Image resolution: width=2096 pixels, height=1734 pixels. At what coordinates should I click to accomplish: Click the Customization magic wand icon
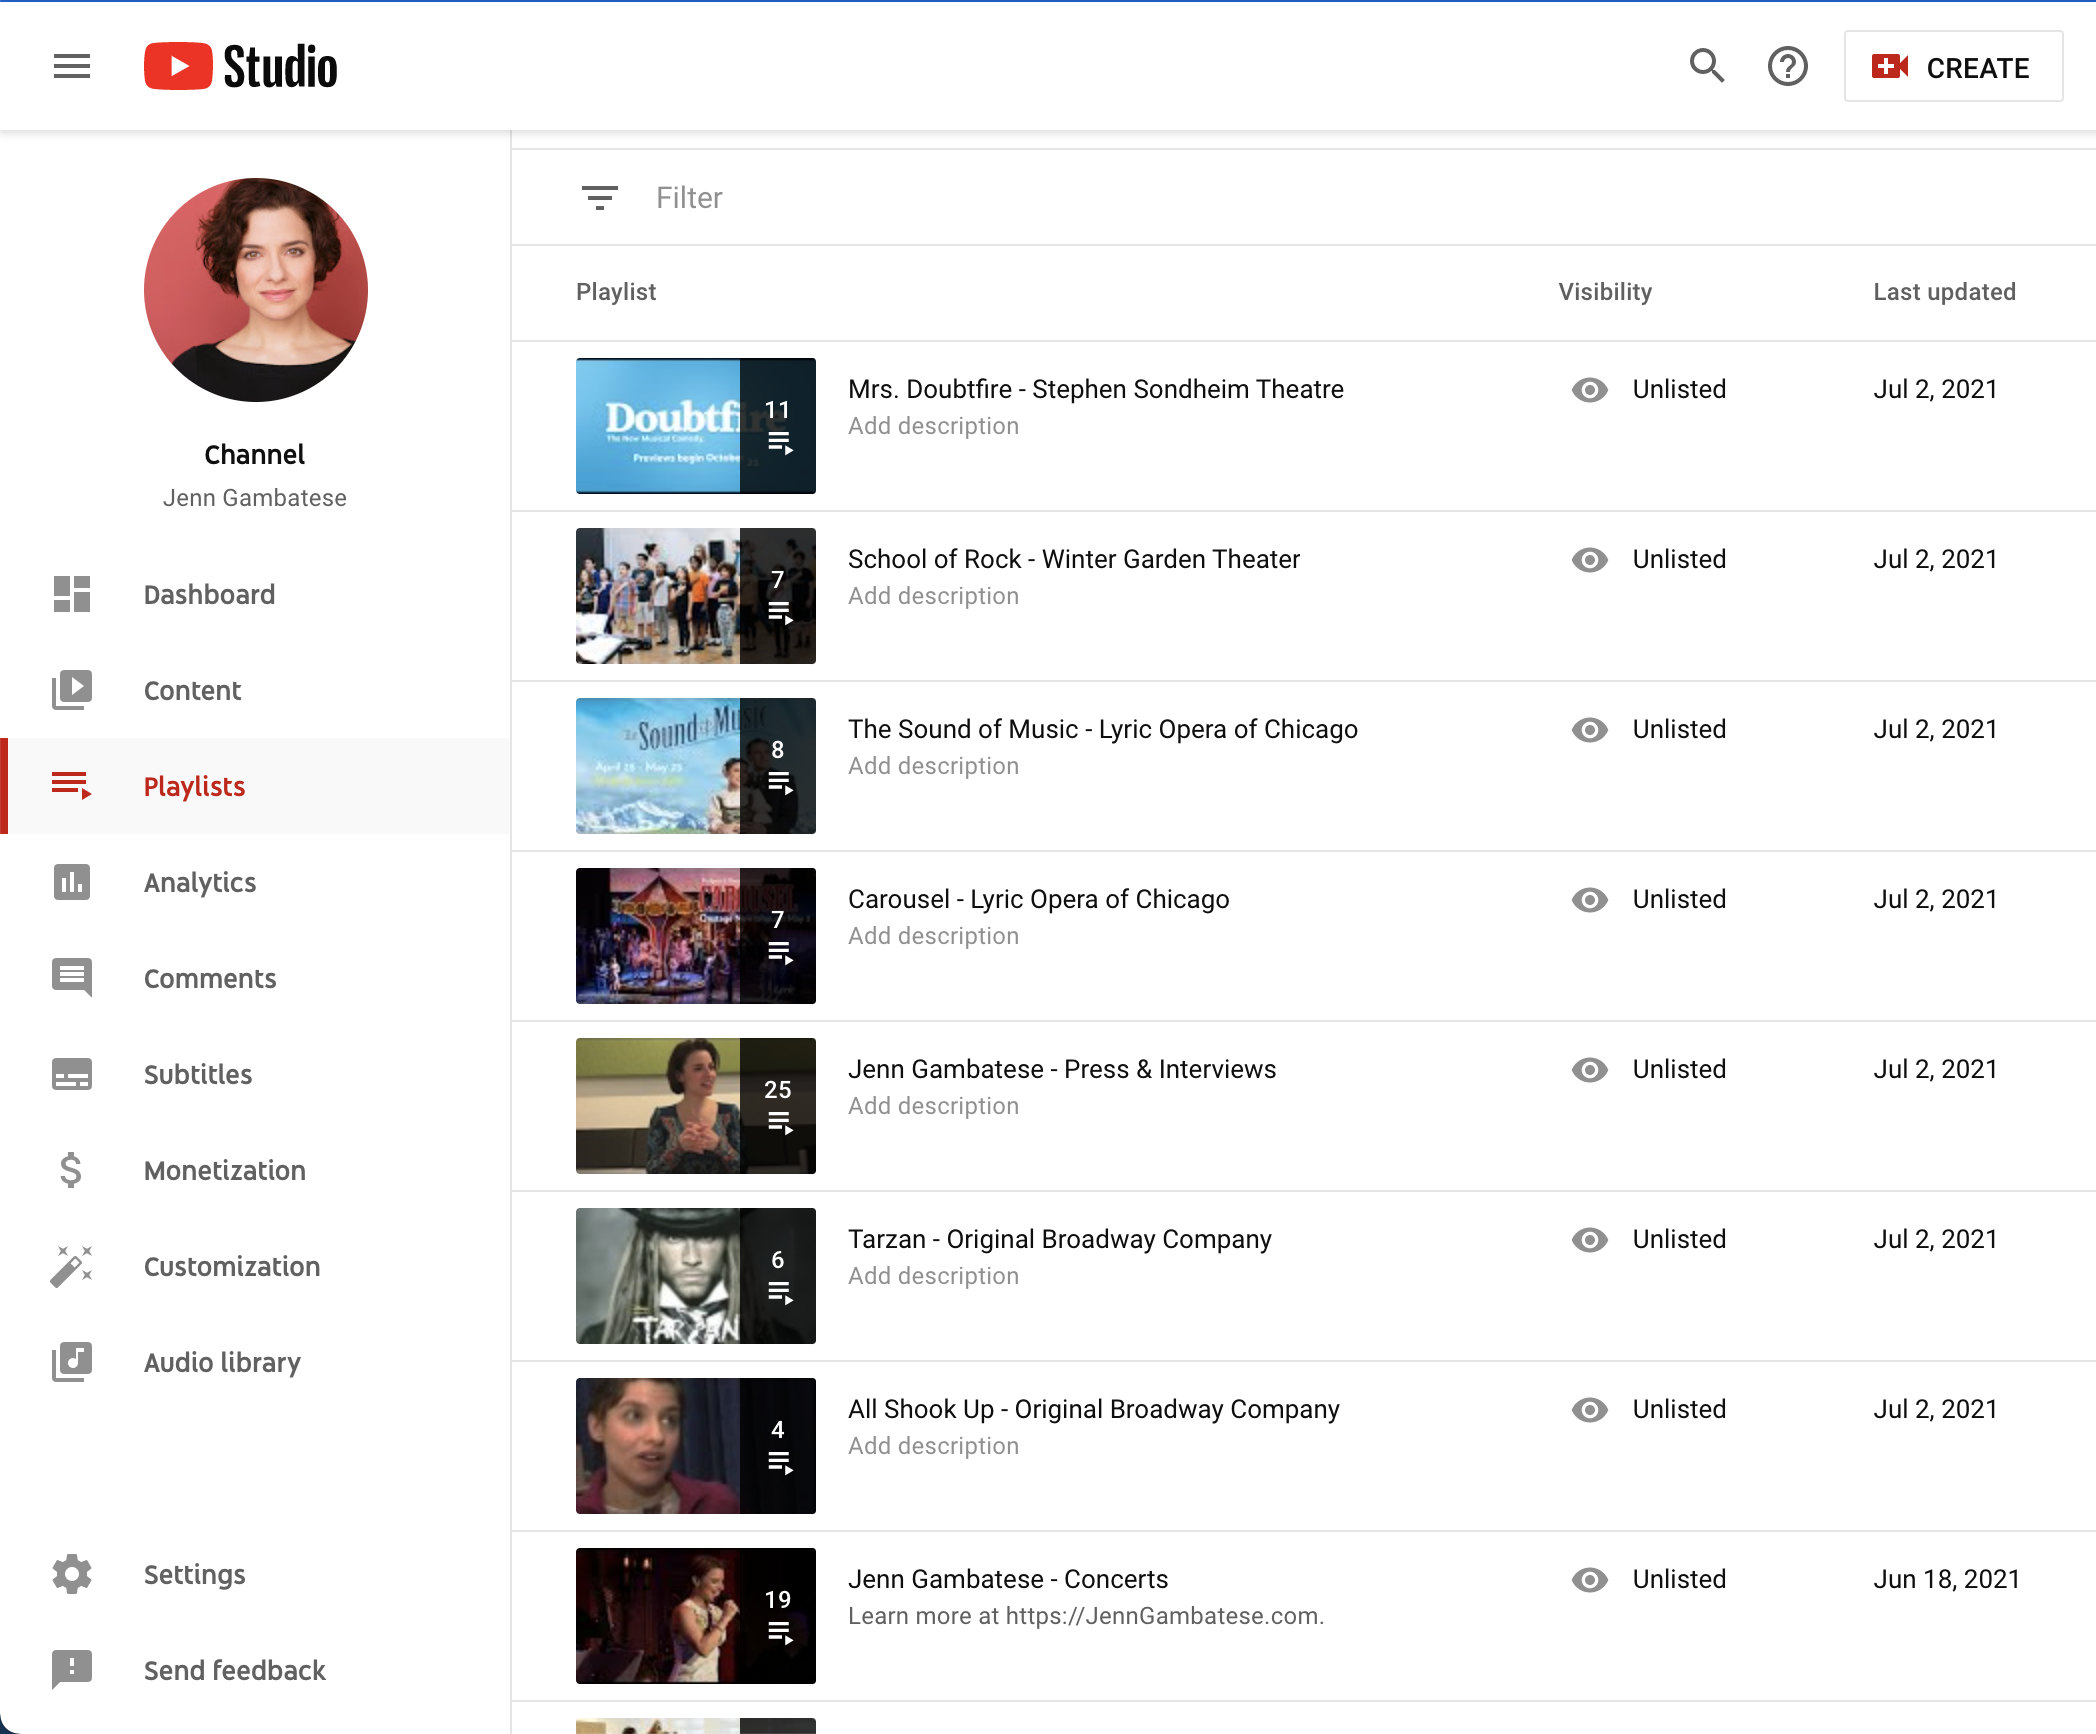click(x=72, y=1266)
